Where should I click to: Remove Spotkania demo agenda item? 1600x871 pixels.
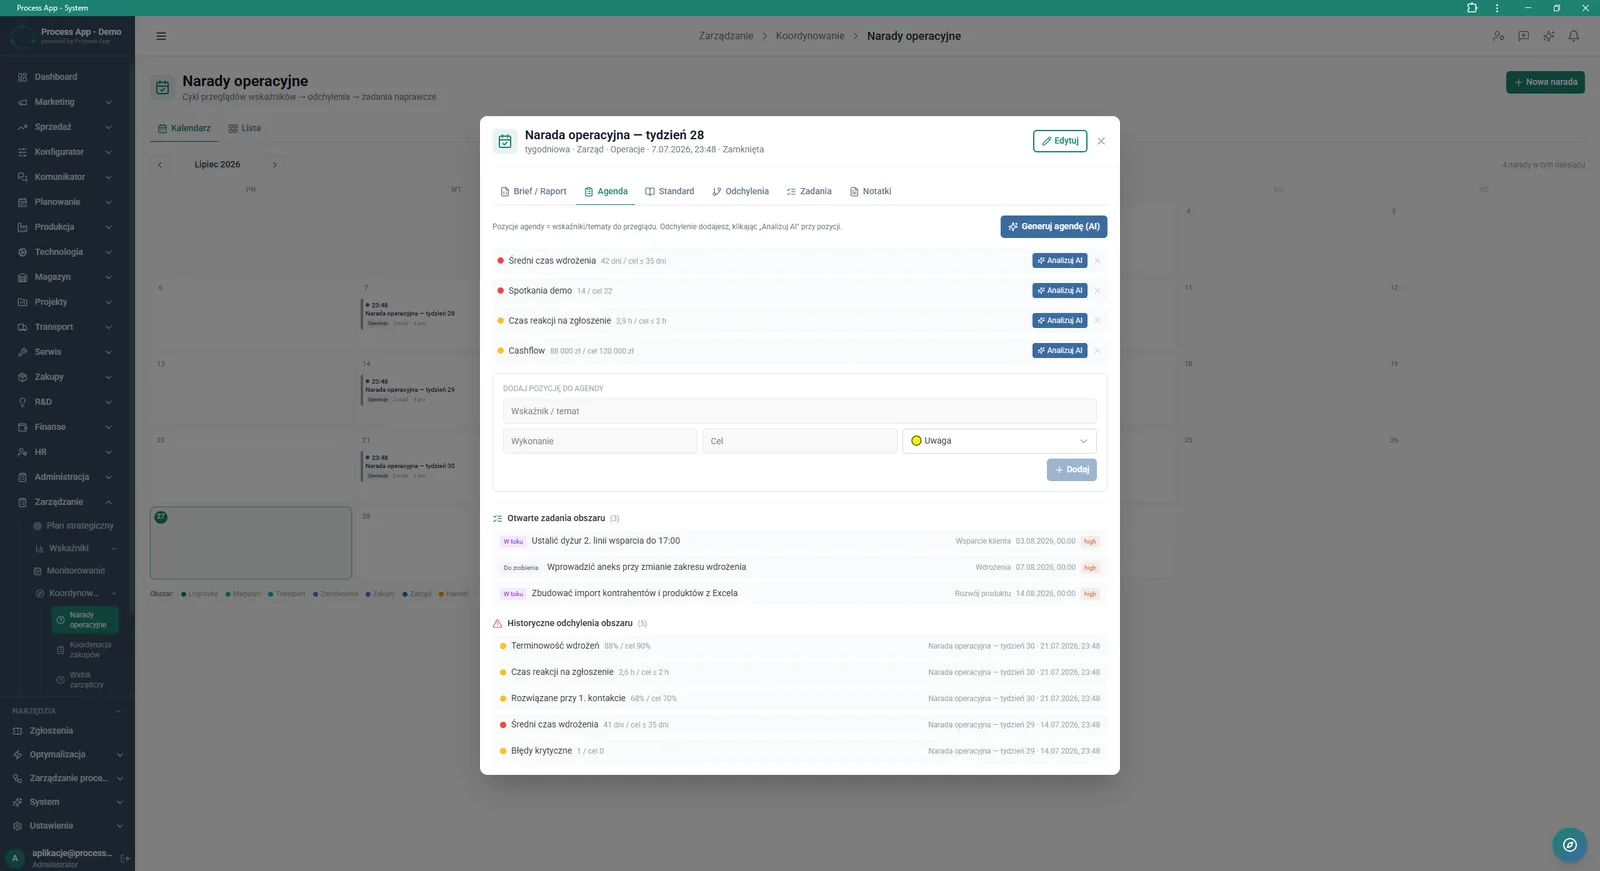point(1097,291)
